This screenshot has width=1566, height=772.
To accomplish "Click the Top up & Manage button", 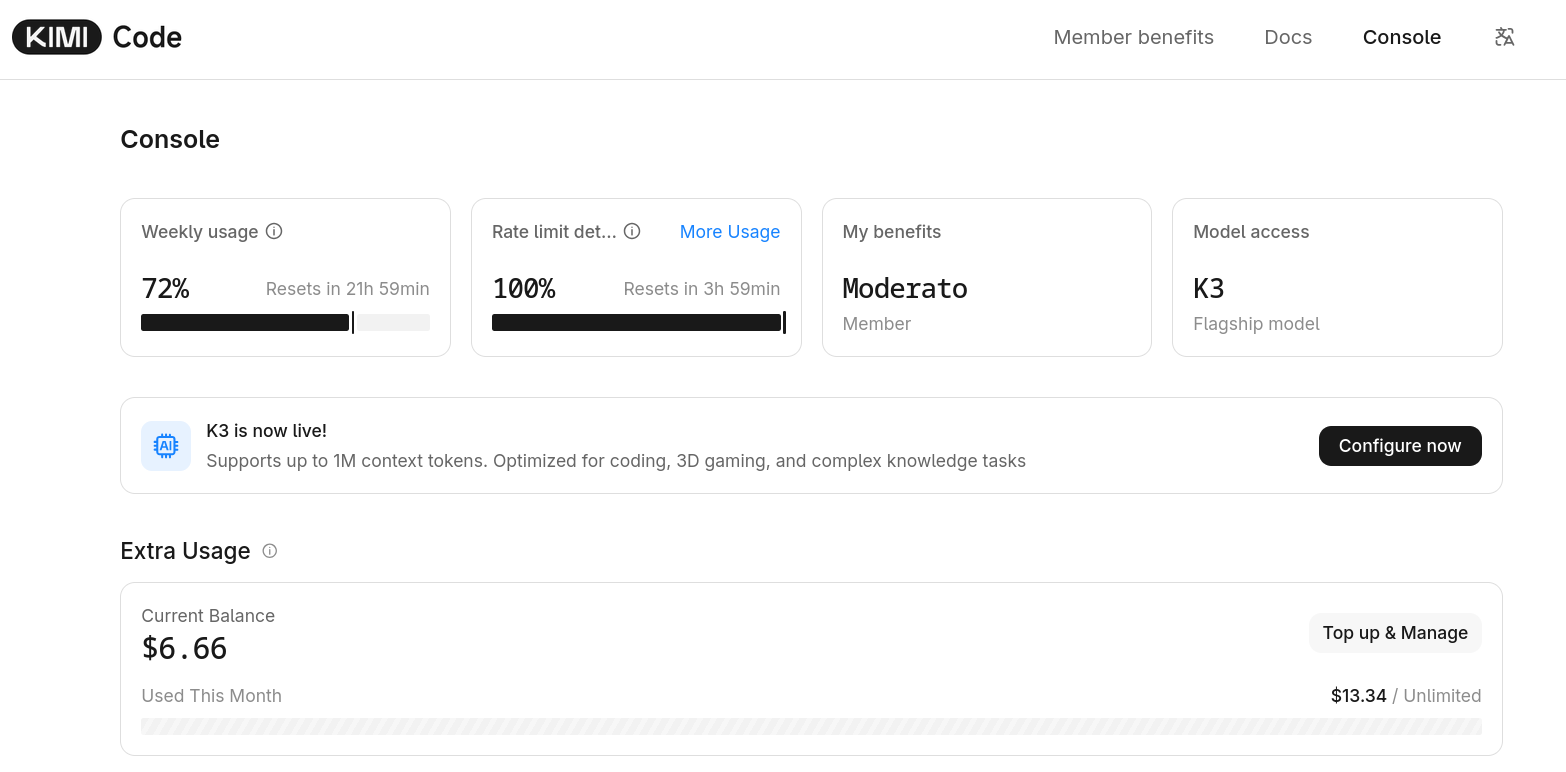I will pyautogui.click(x=1395, y=633).
